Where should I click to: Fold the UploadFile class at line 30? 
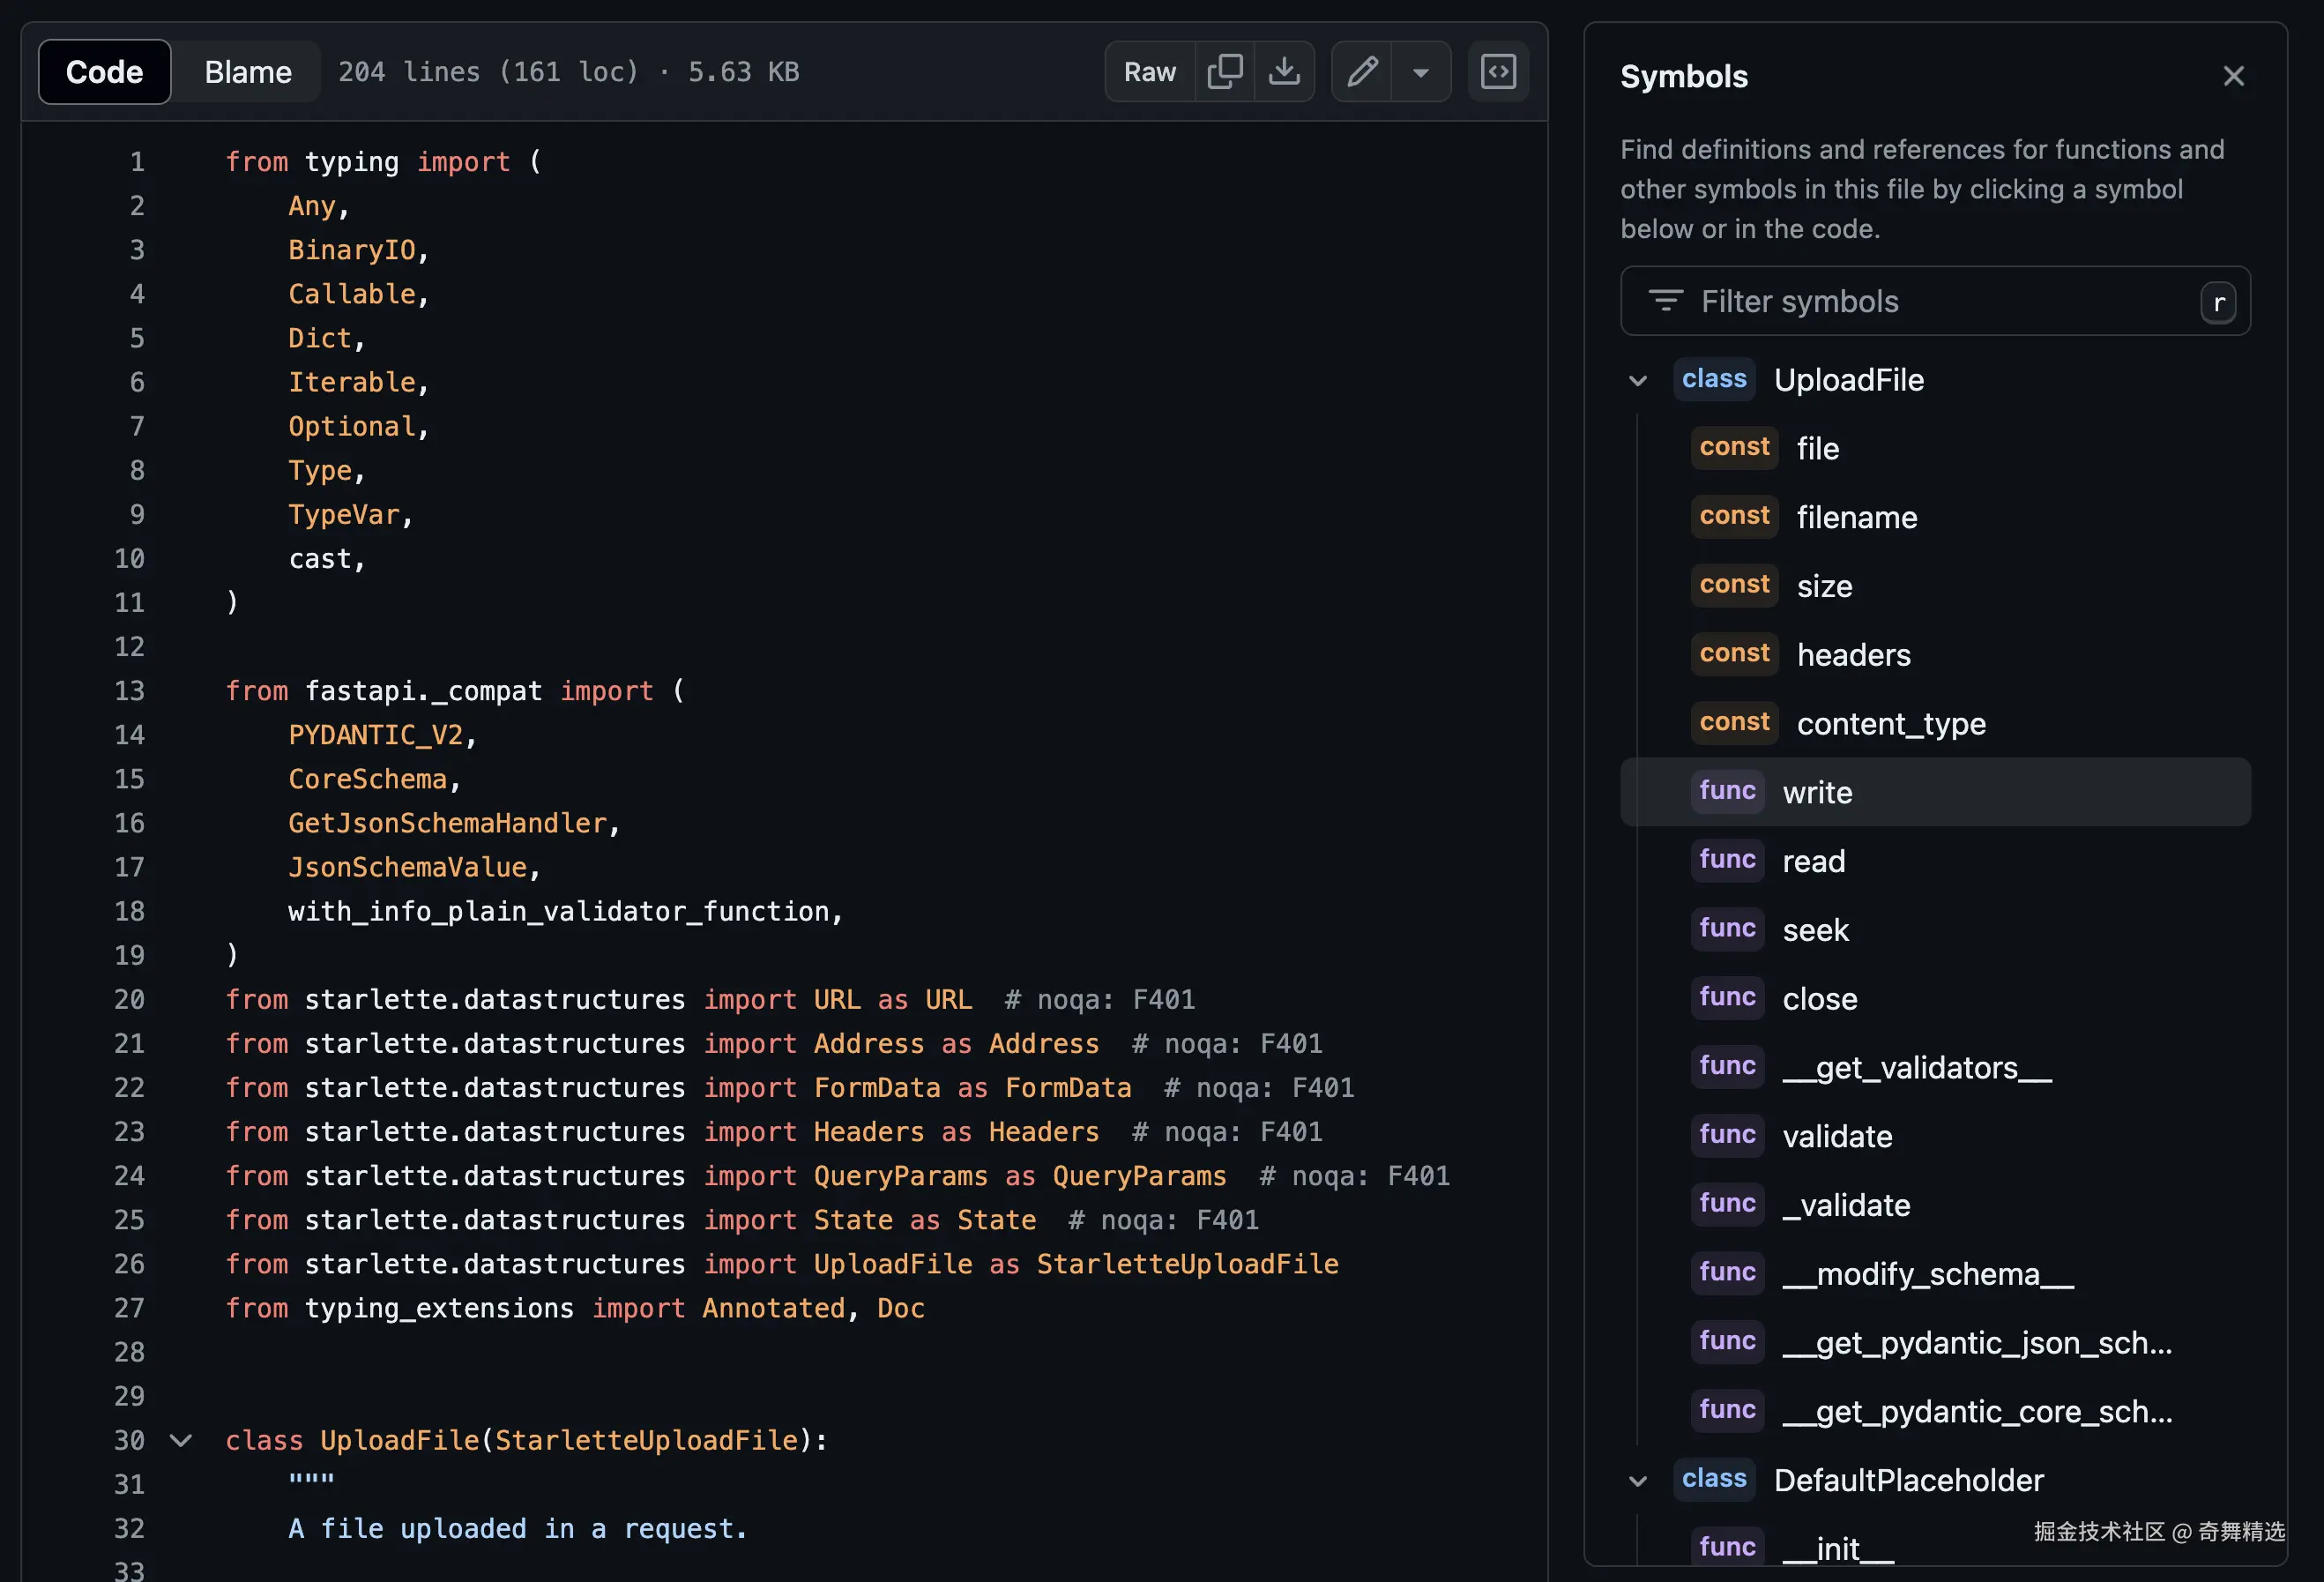(181, 1440)
